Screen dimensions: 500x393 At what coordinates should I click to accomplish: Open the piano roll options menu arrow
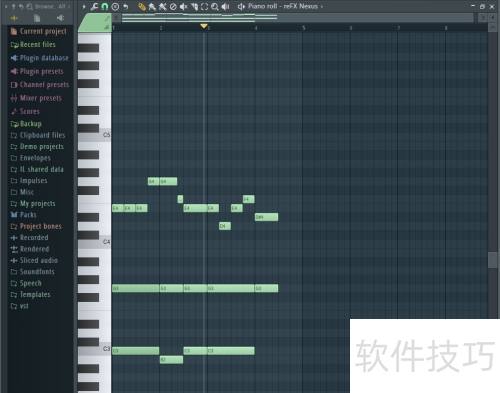coord(84,6)
